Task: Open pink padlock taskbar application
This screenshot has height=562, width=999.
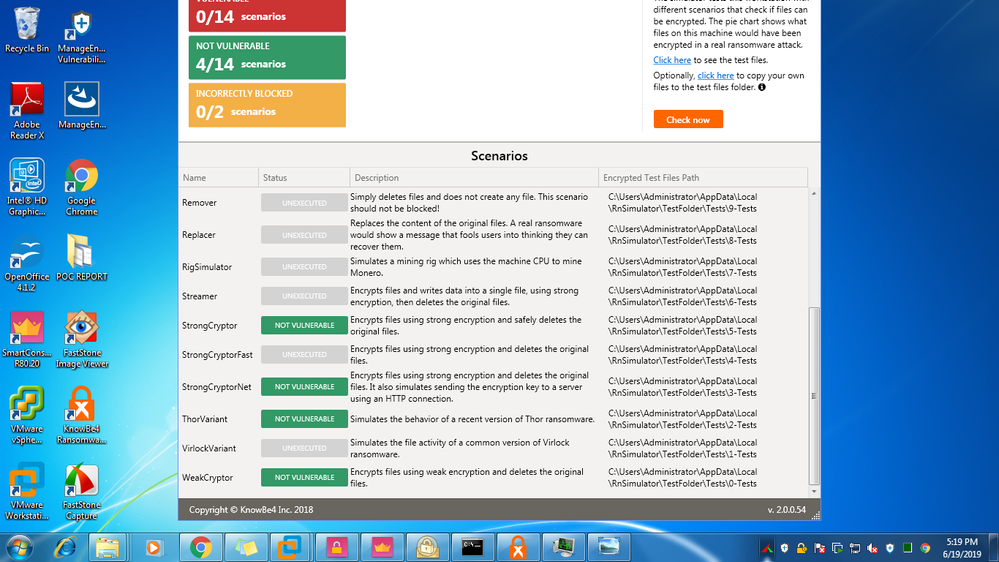Action: tap(336, 547)
